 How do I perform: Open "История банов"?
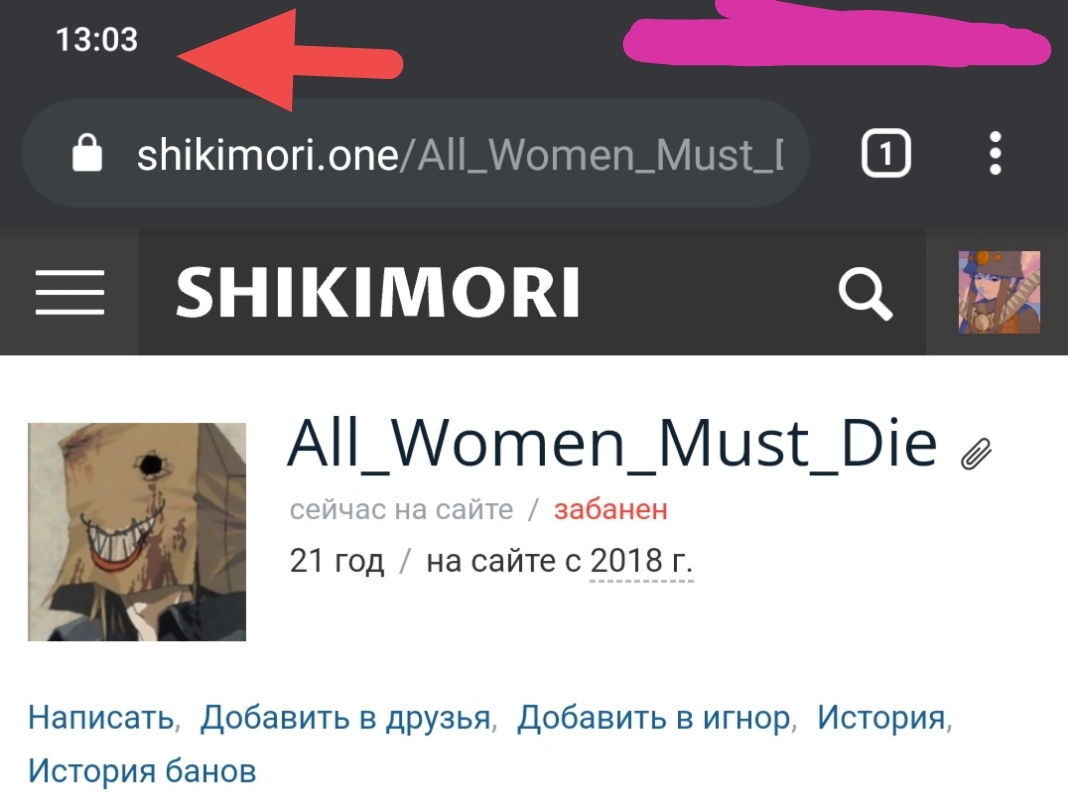(142, 771)
